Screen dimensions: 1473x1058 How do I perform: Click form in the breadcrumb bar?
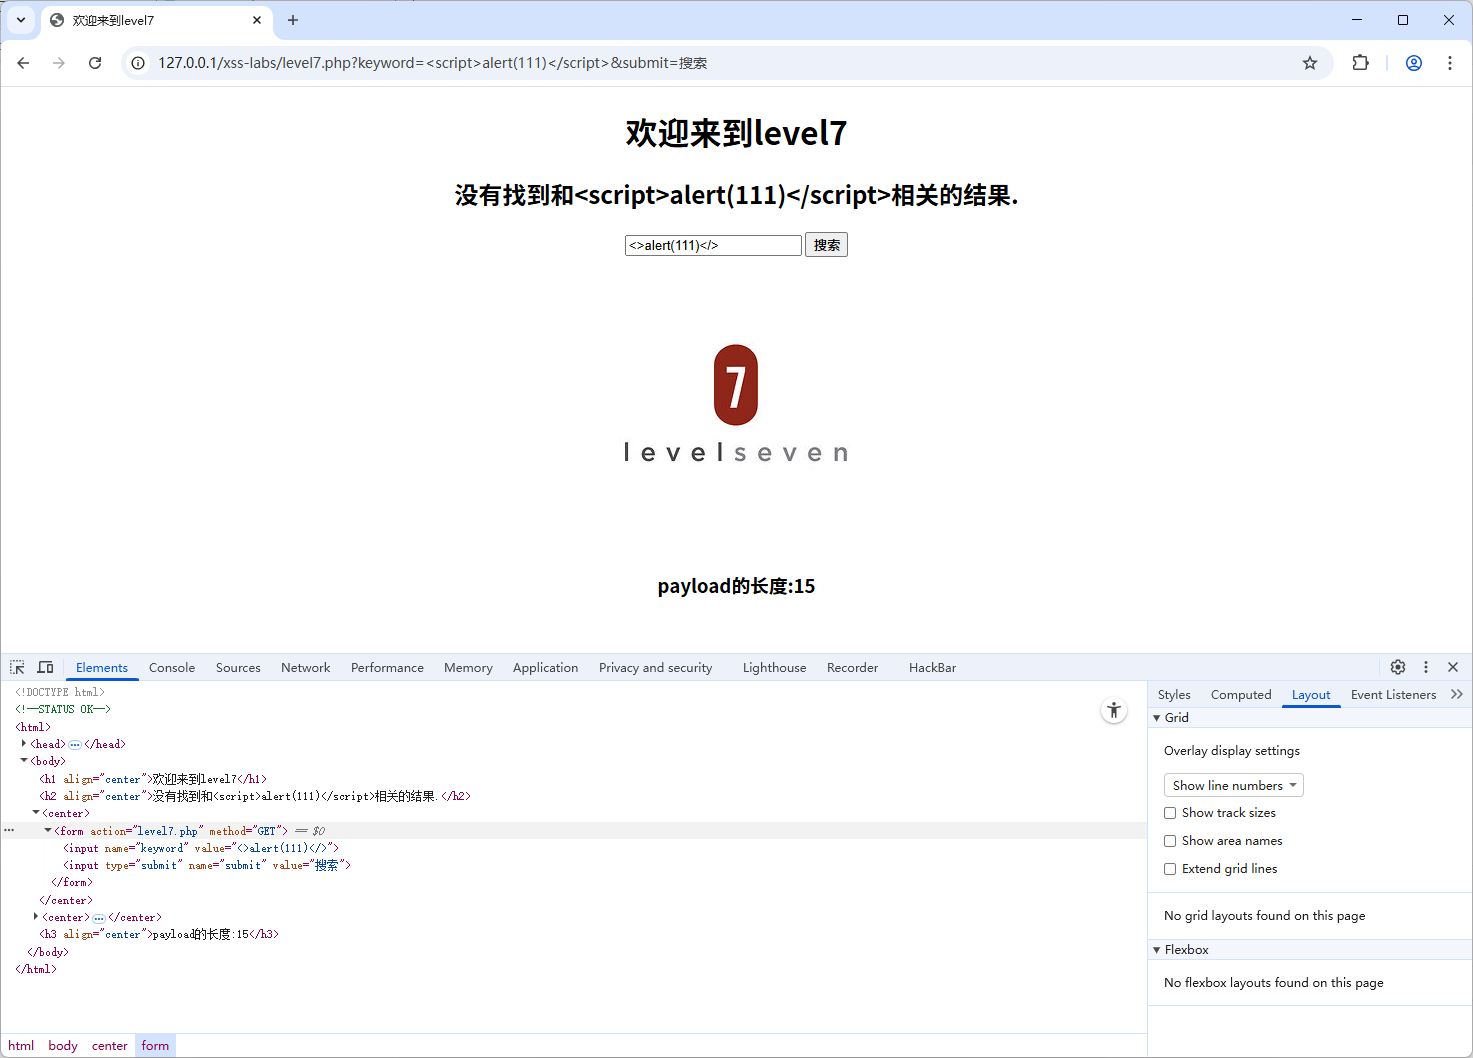pos(155,1046)
